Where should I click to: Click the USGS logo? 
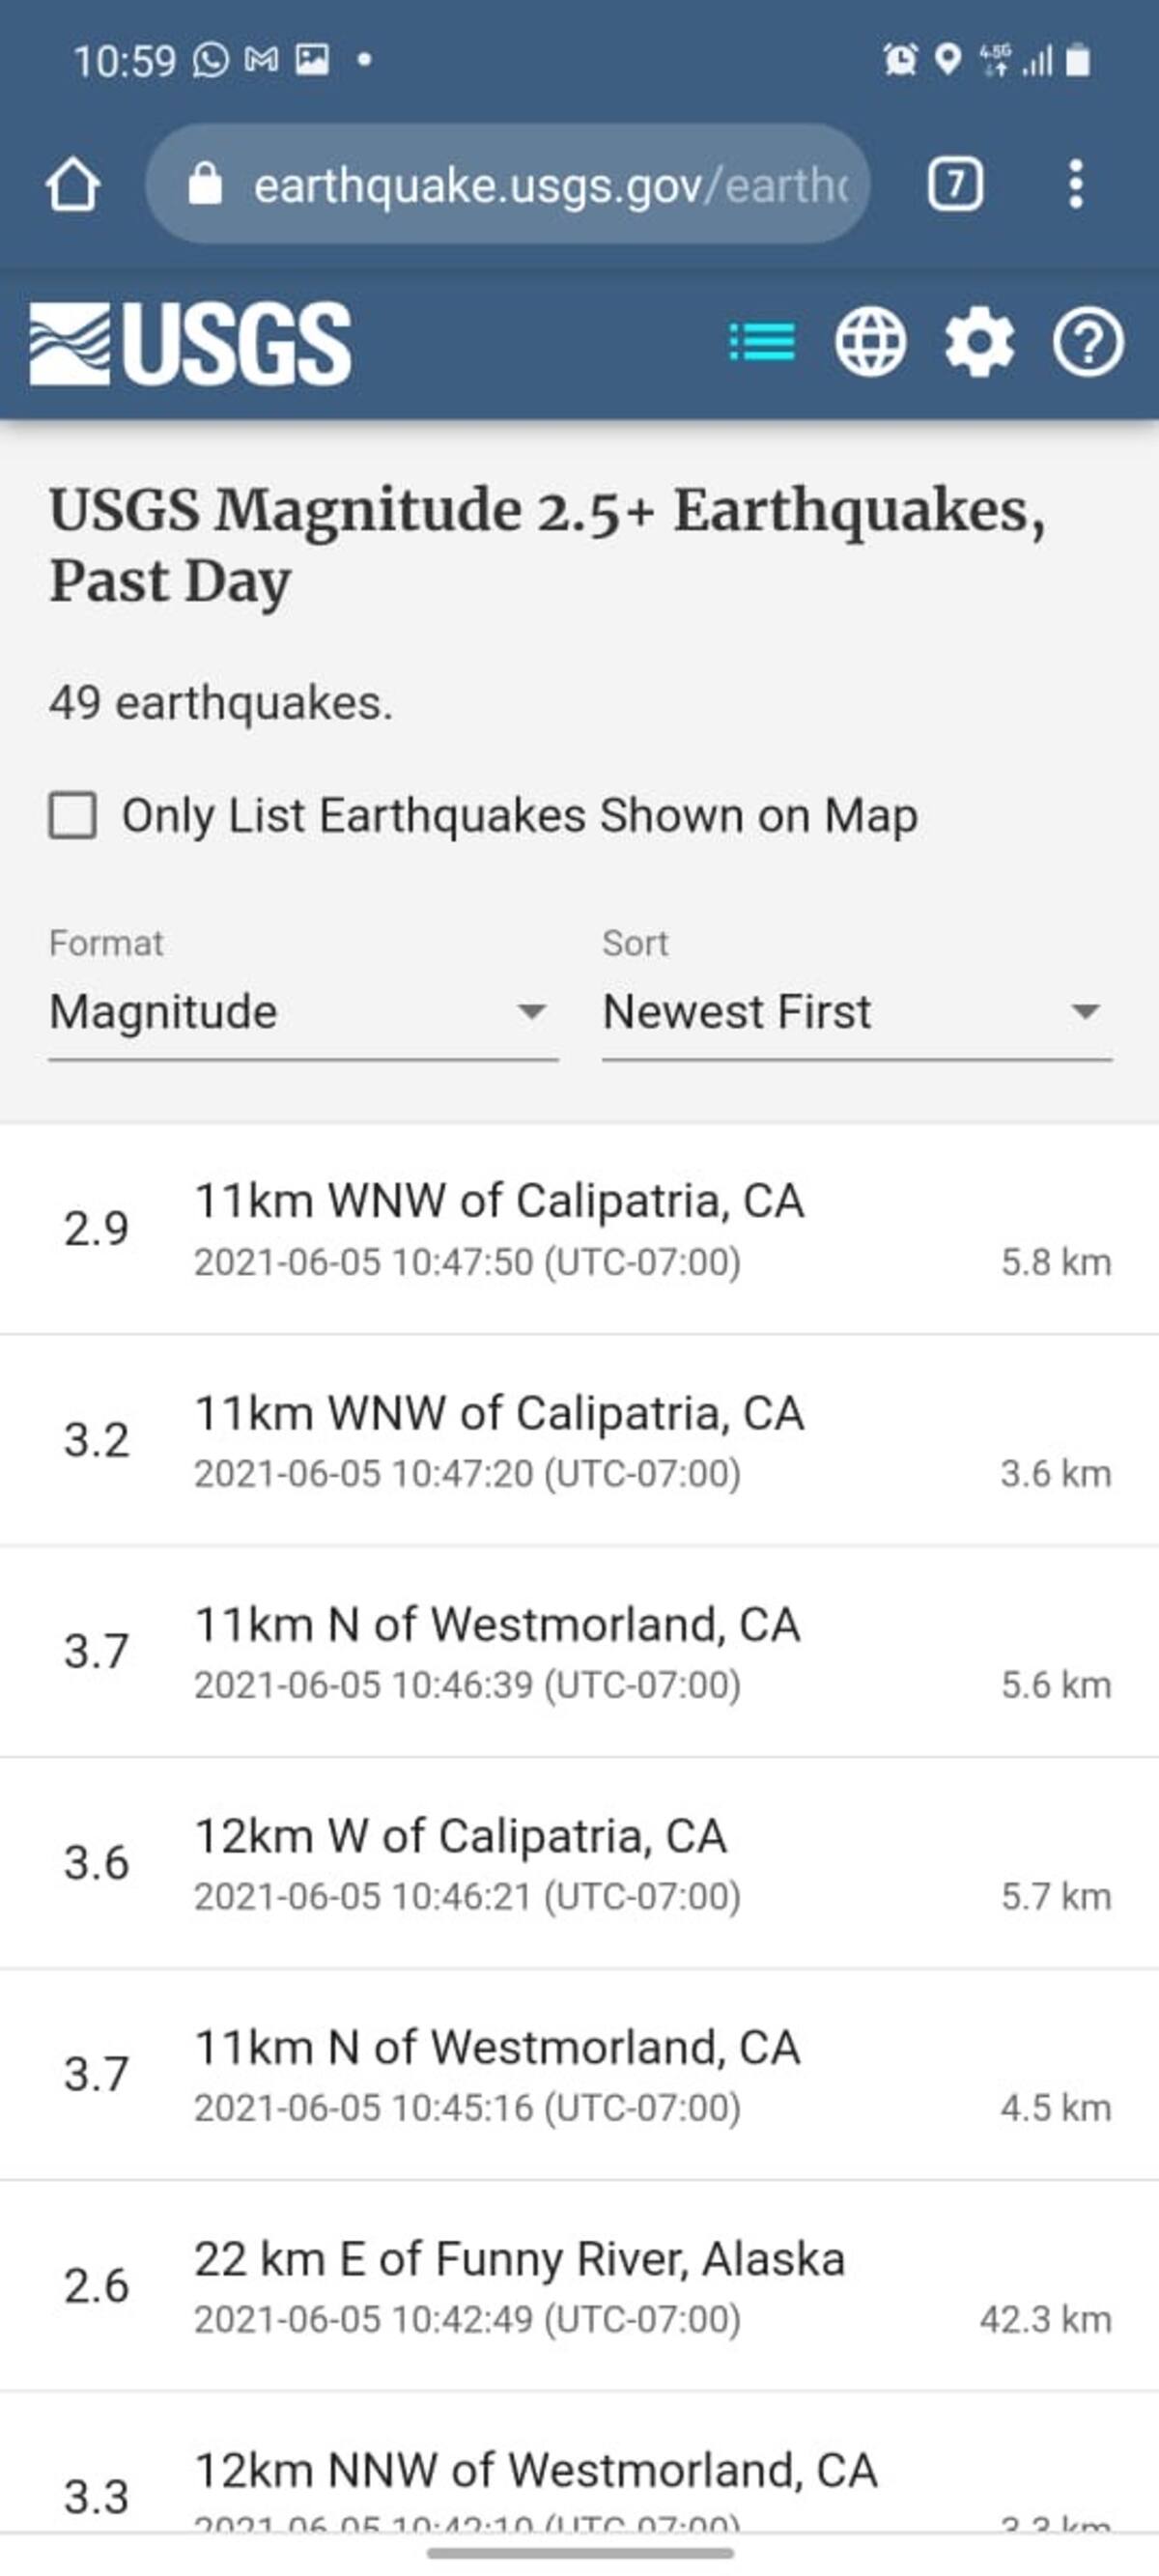coord(190,343)
